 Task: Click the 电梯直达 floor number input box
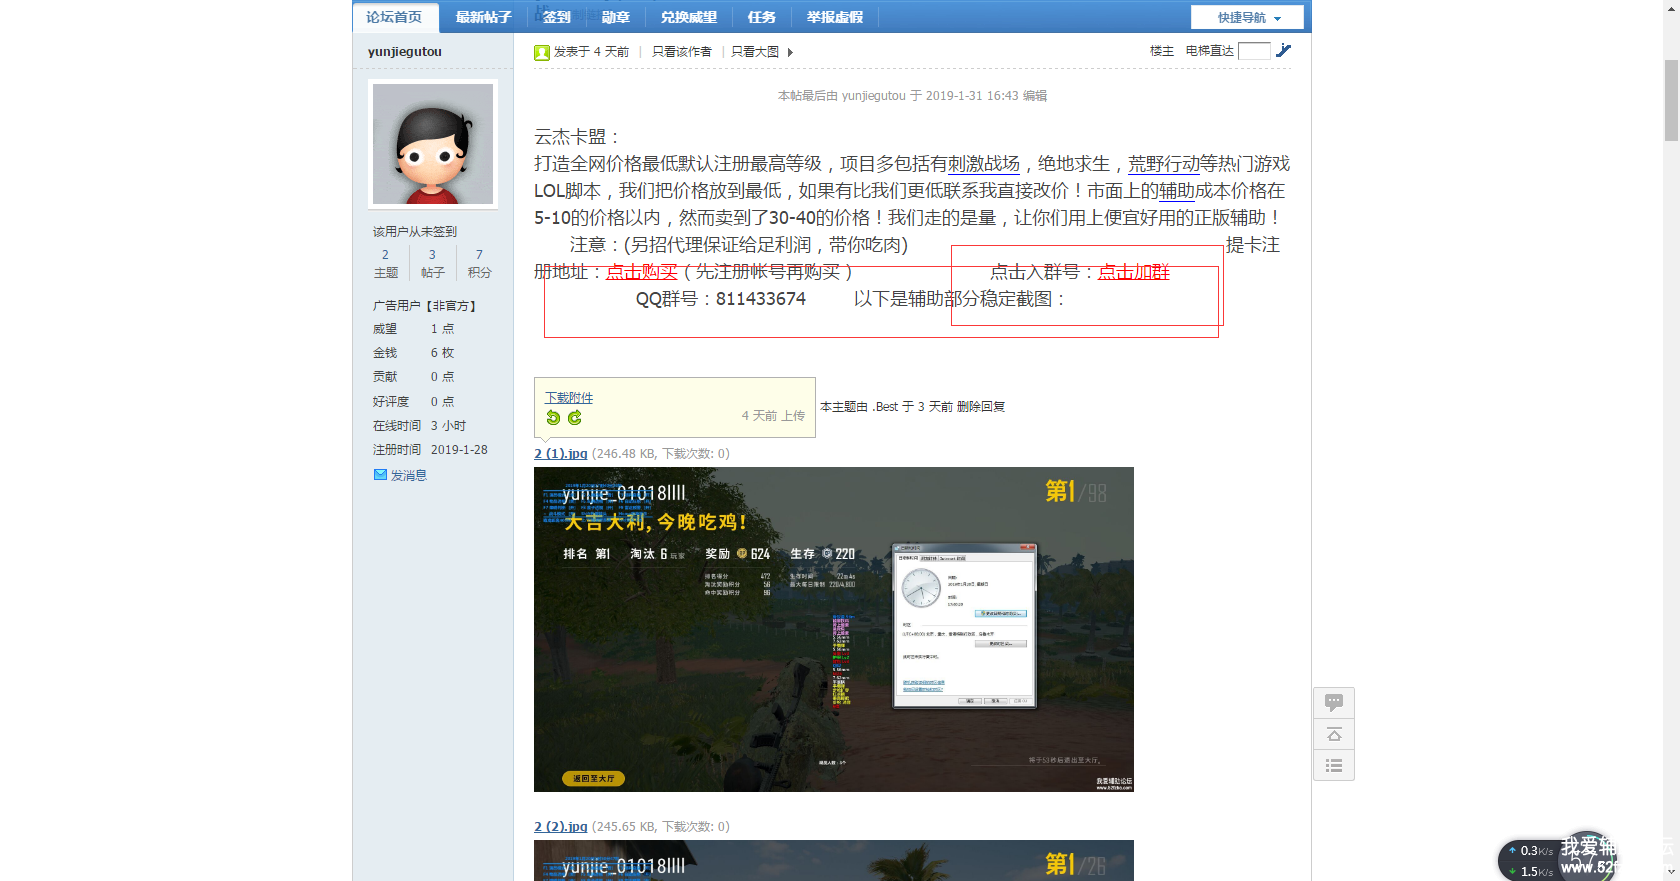coord(1254,51)
